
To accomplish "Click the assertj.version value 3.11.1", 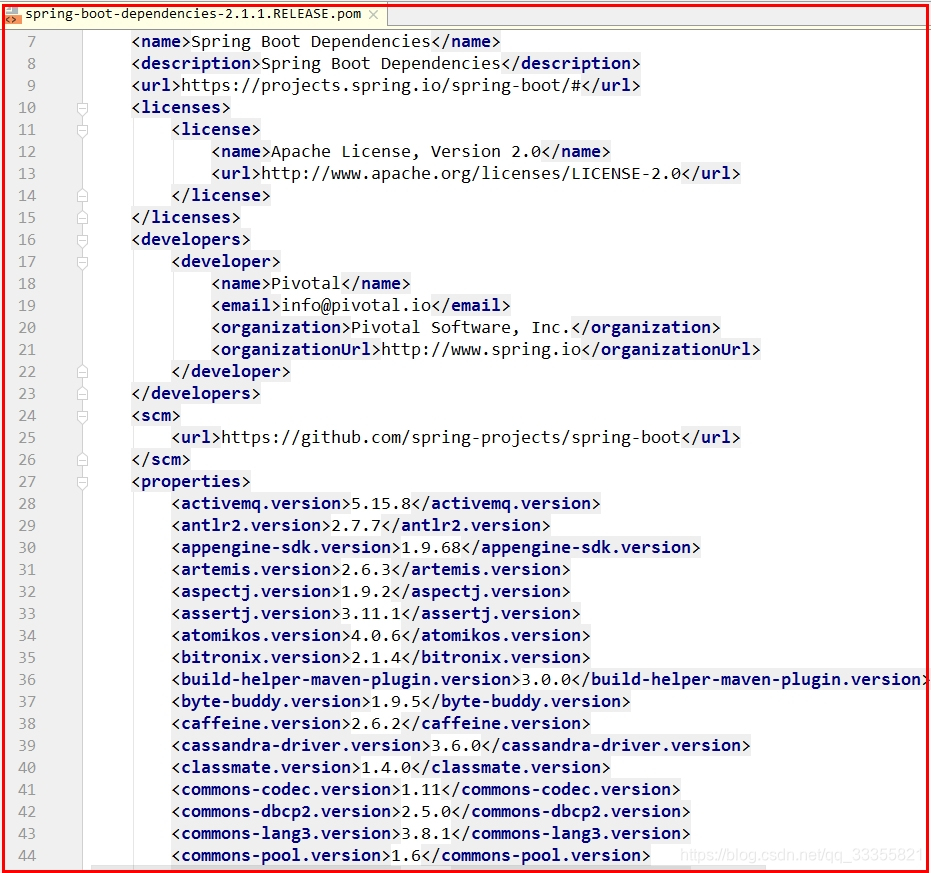I will click(x=370, y=613).
